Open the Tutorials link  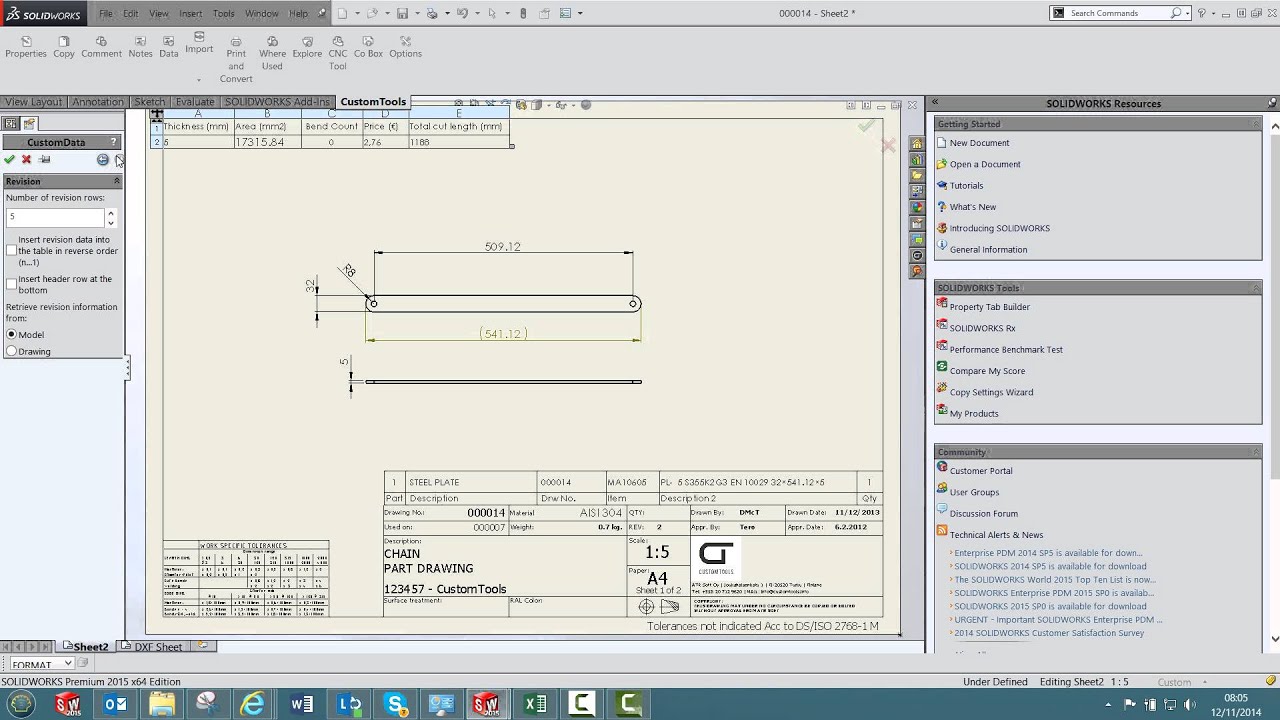966,185
